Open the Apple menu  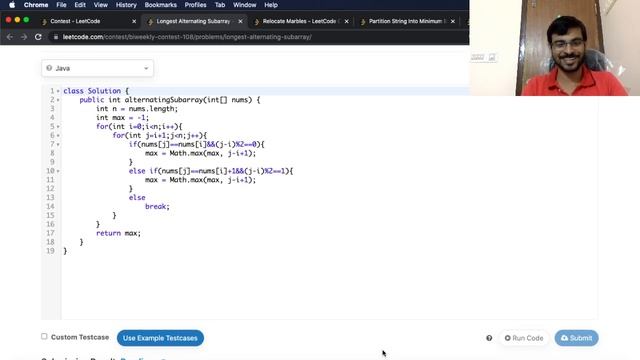click(12, 5)
